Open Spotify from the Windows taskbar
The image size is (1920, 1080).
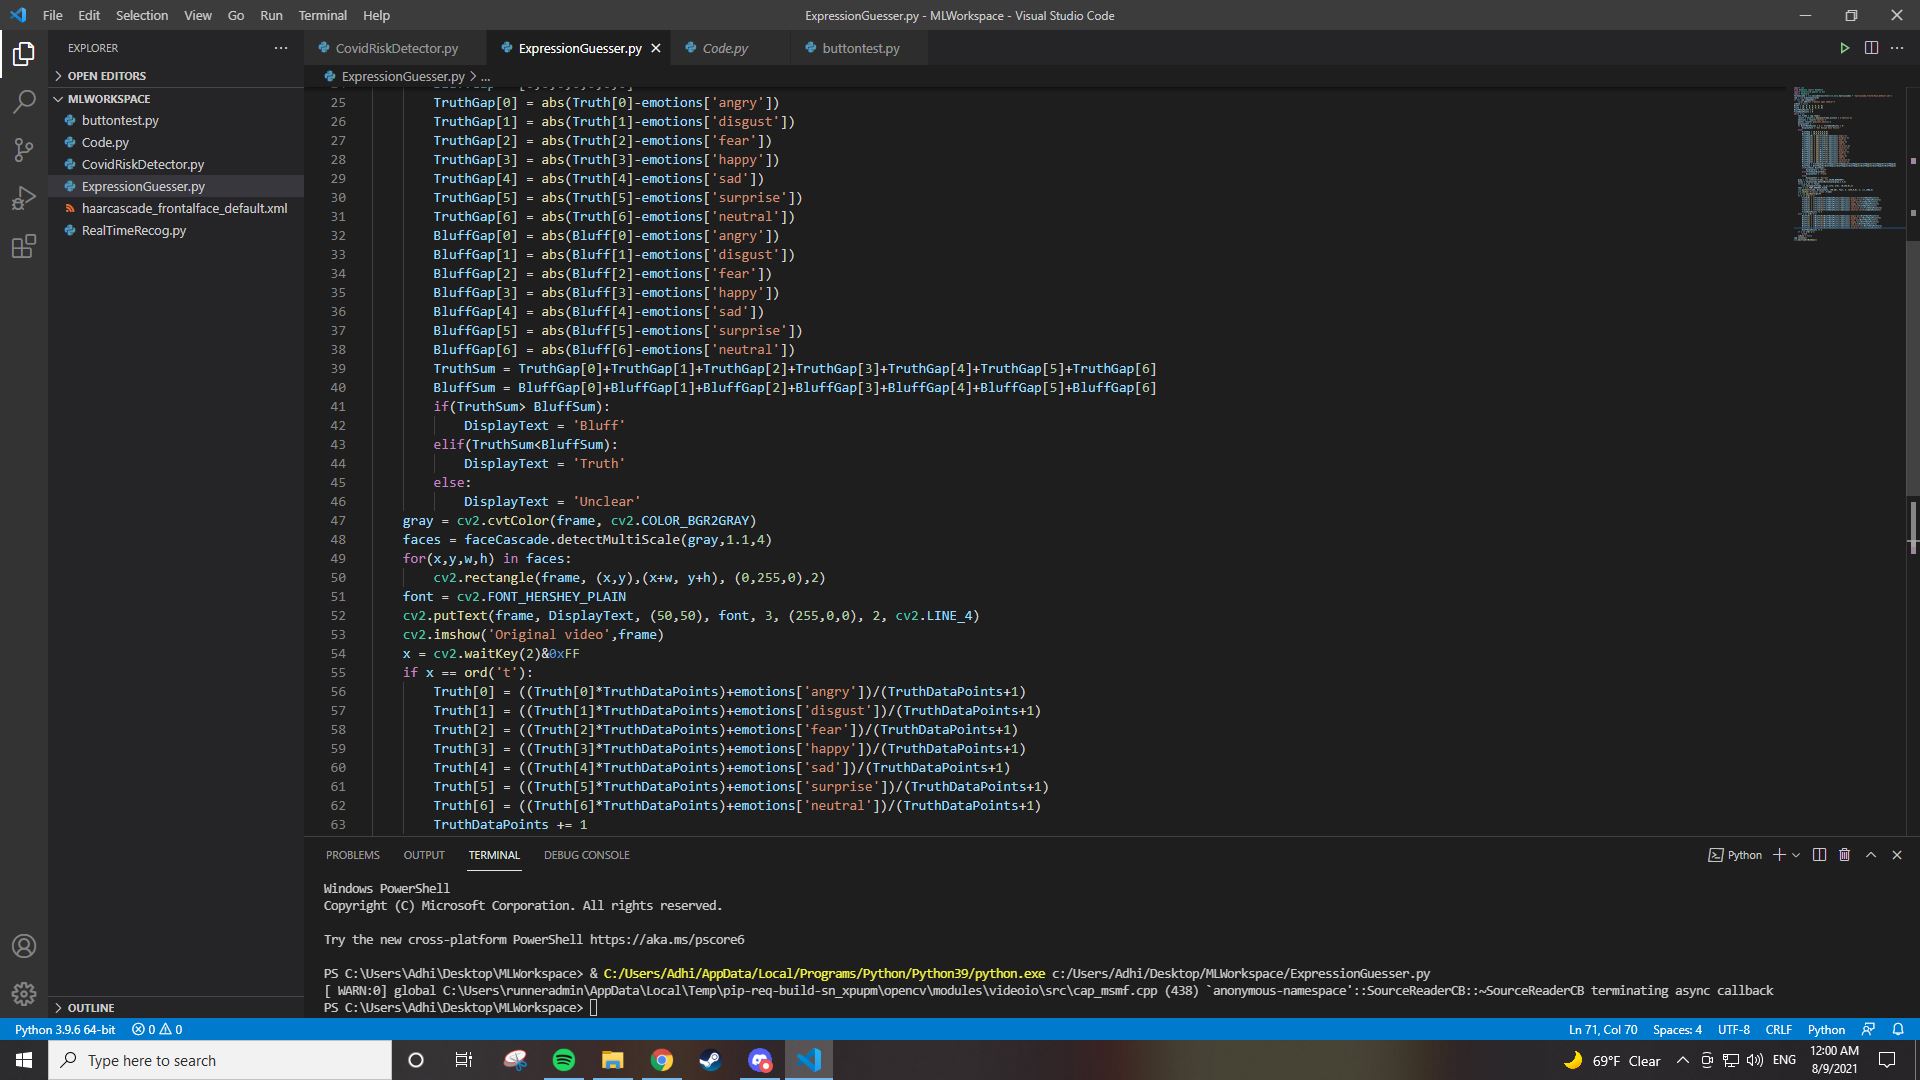[564, 1060]
